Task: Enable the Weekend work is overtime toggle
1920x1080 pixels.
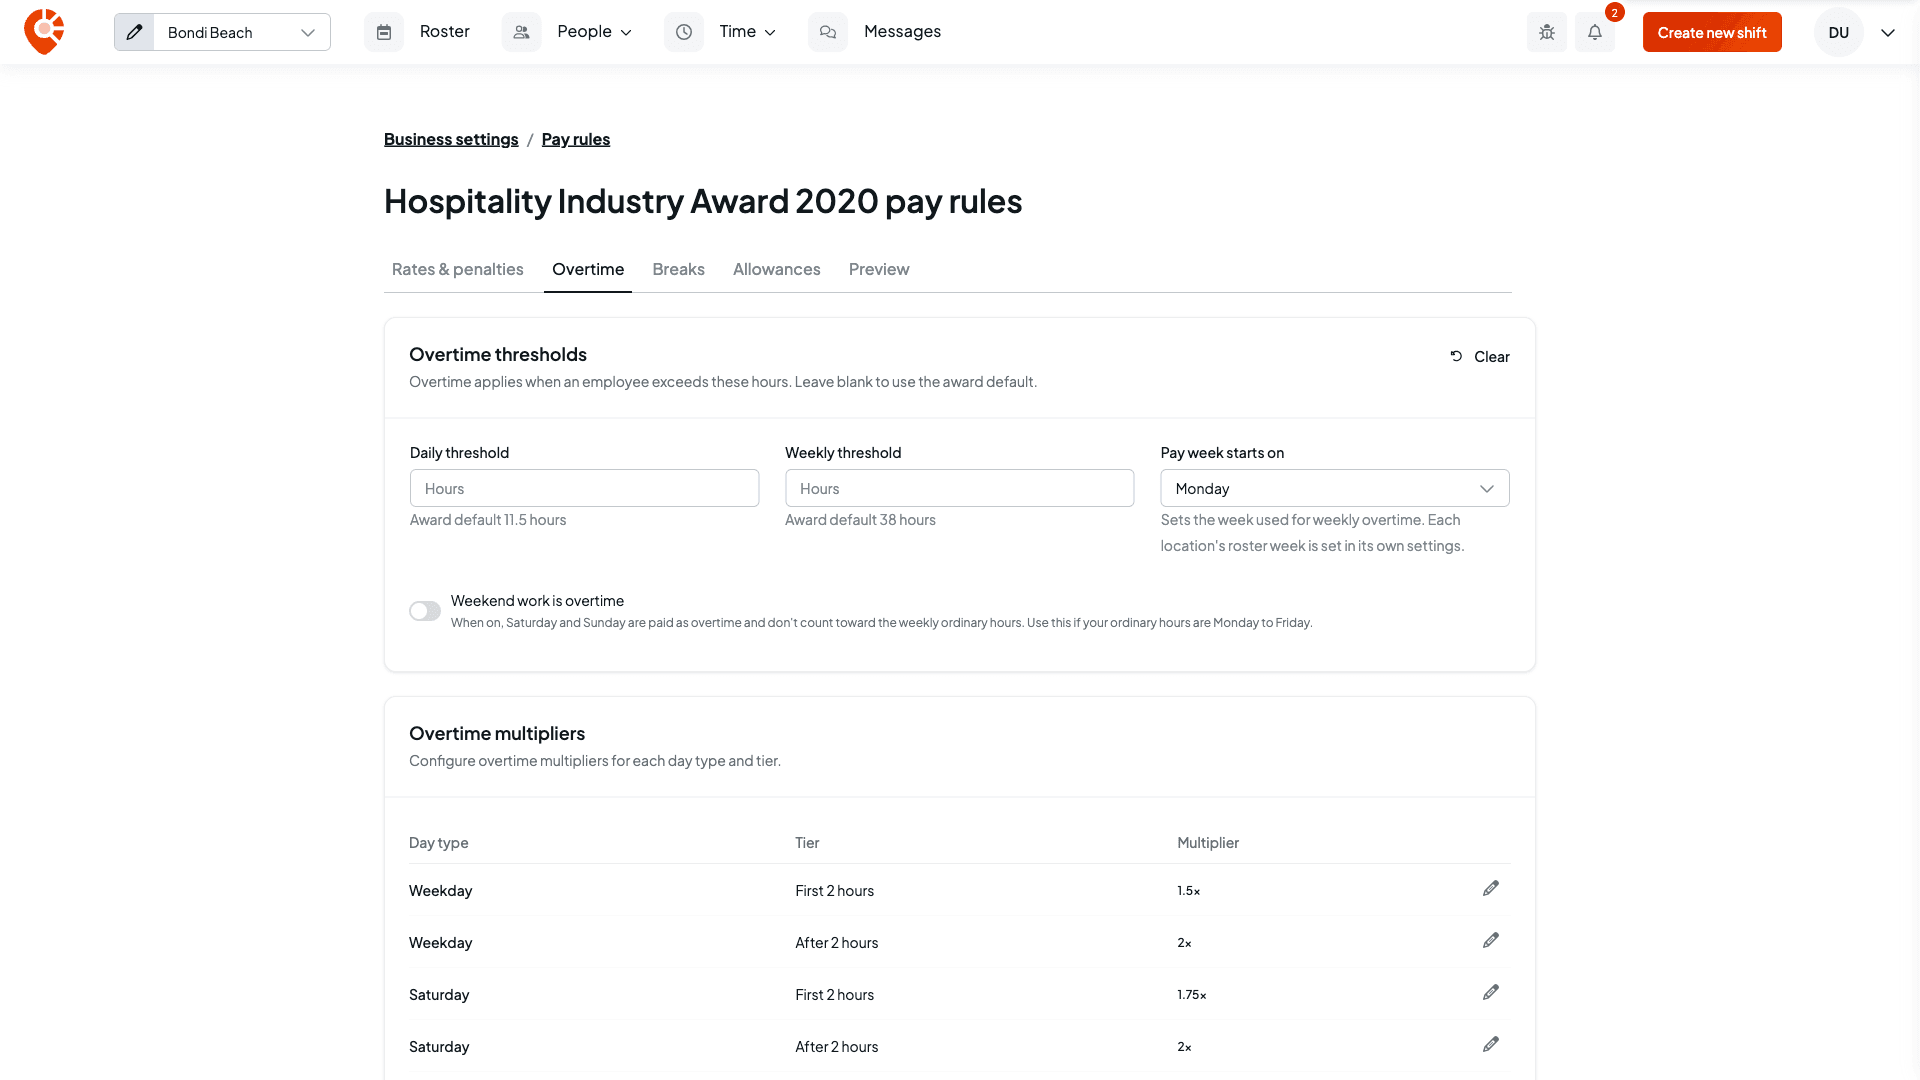Action: pos(425,611)
